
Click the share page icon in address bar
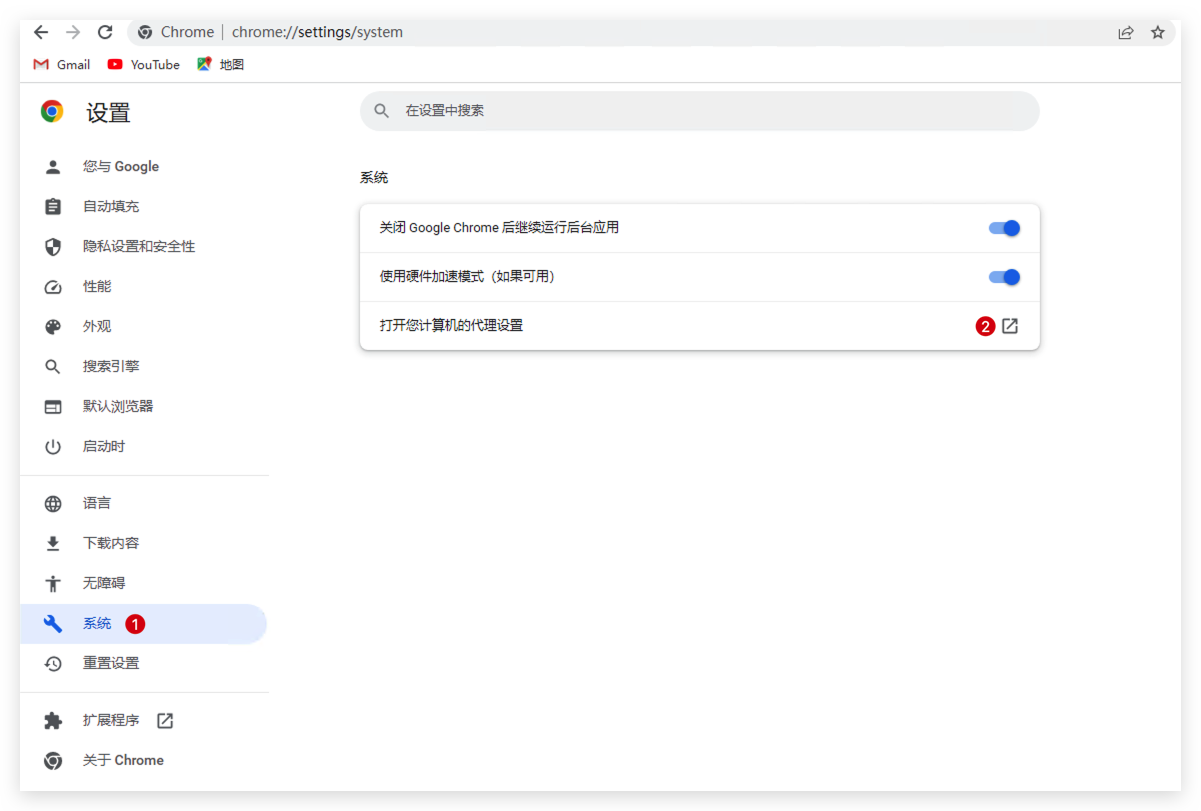[1126, 32]
